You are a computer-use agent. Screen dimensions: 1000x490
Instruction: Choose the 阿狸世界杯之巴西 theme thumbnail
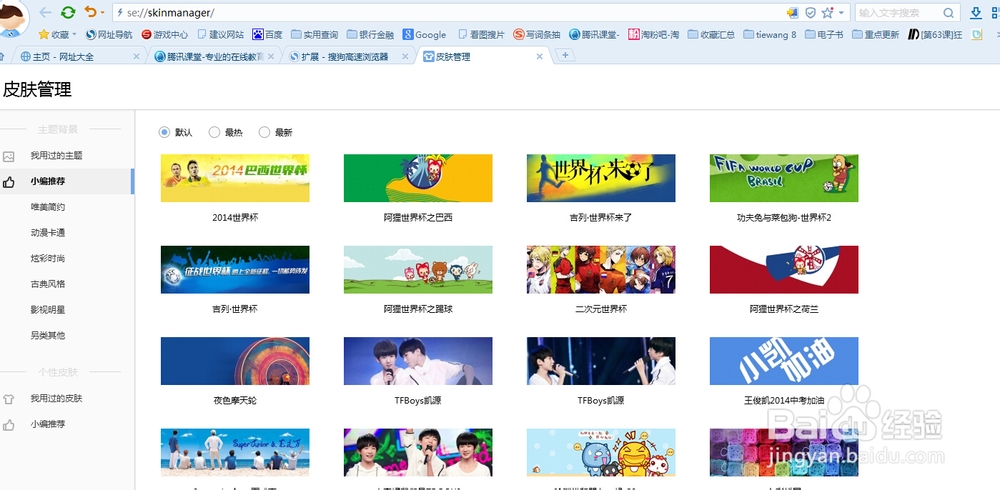pos(418,178)
